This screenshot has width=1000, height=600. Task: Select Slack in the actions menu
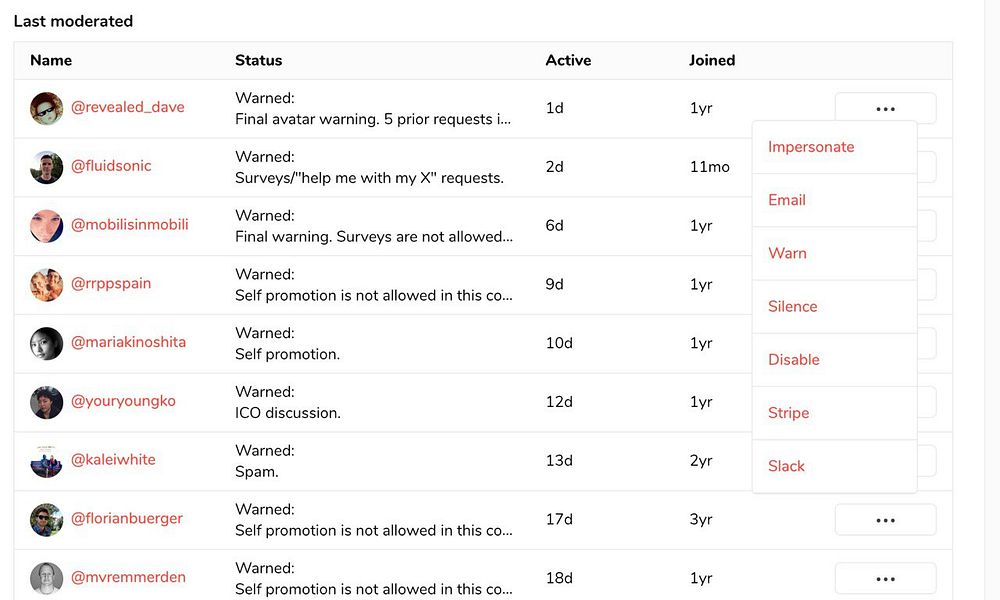[786, 466]
